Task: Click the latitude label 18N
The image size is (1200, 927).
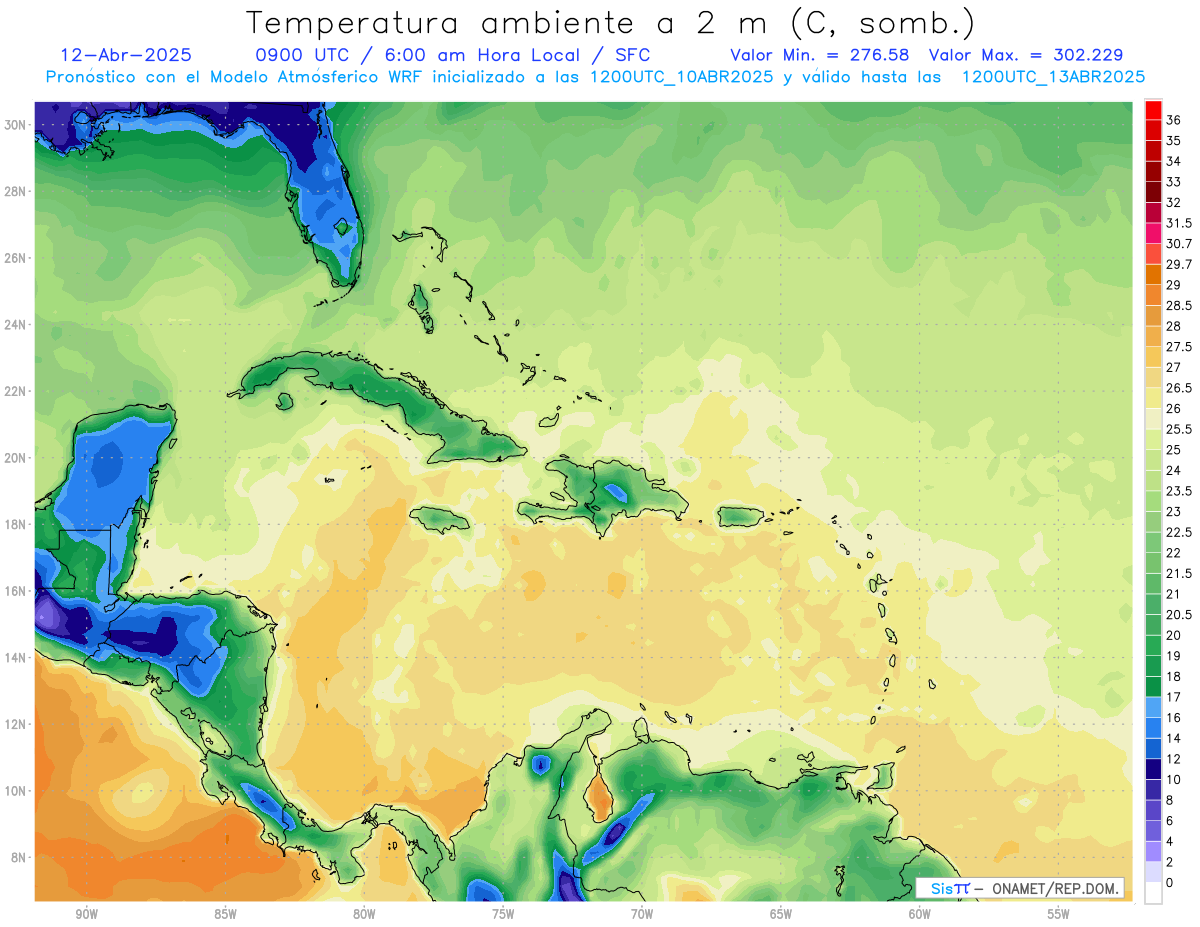Action: click(x=16, y=524)
